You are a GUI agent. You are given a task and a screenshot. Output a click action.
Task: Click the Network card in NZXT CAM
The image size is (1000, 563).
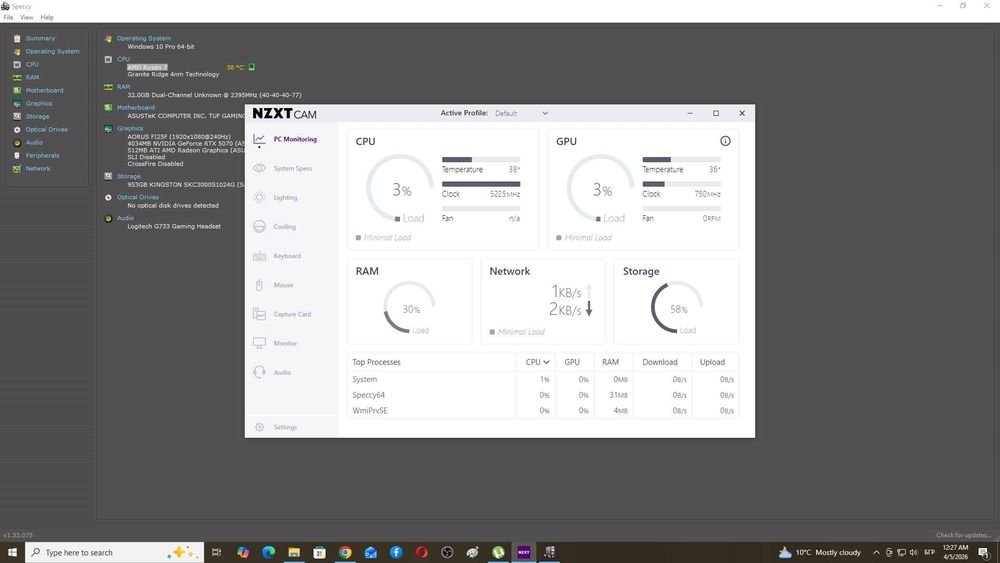pos(543,302)
